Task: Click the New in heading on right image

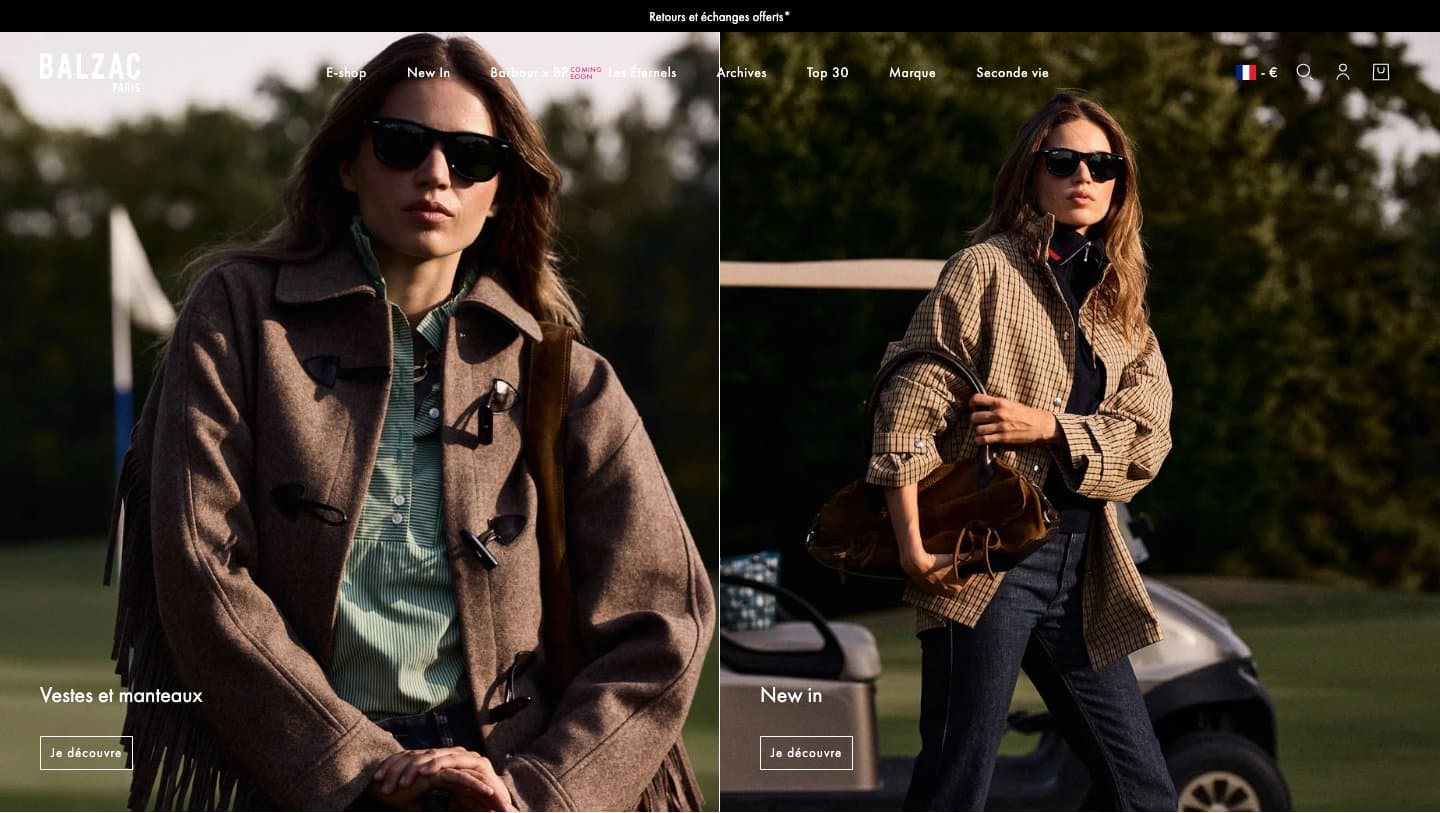Action: point(791,695)
